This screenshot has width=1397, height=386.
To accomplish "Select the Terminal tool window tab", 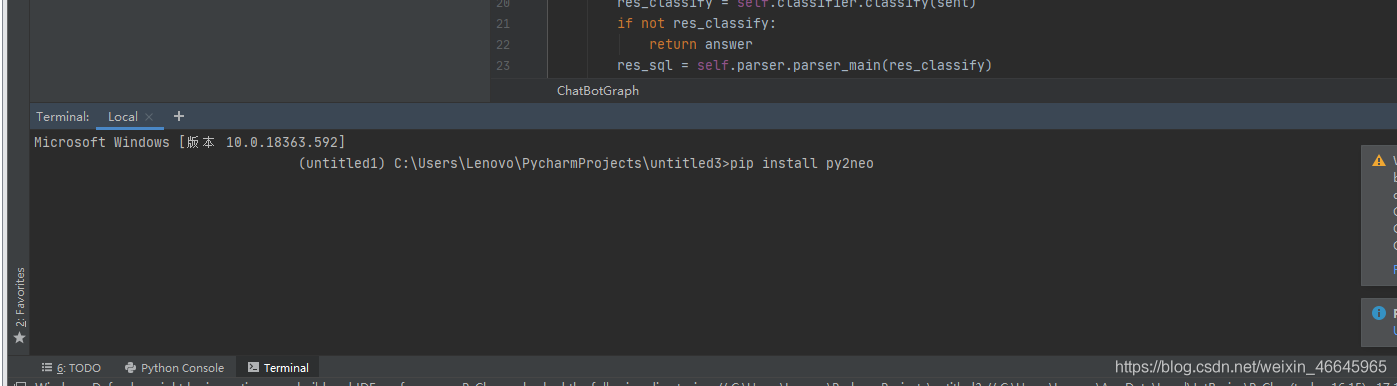I will pyautogui.click(x=278, y=368).
